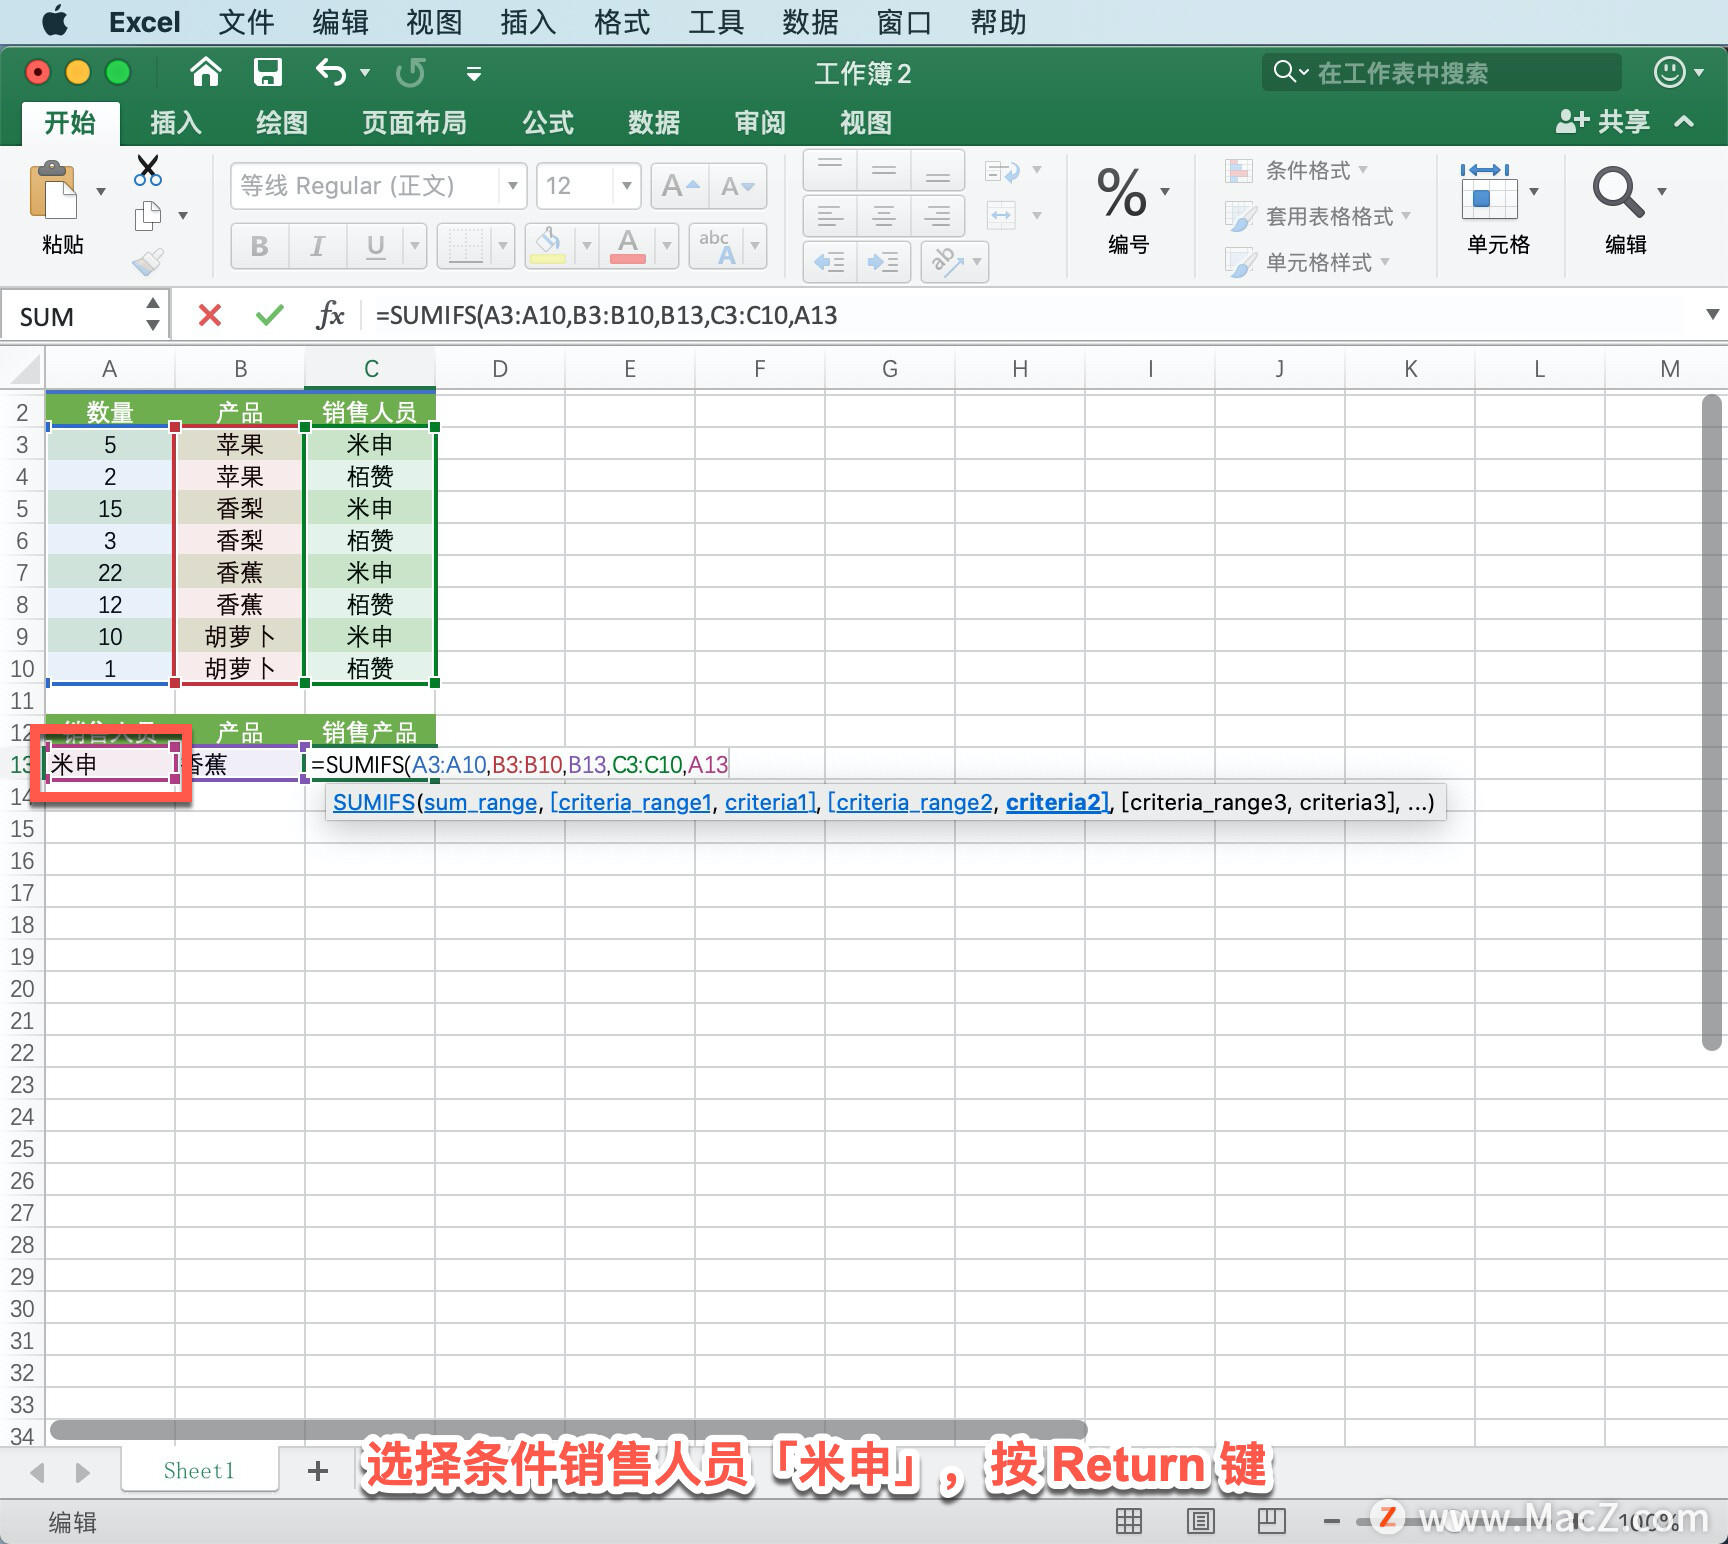This screenshot has width=1728, height=1544.
Task: Add a new sheet with plus button
Action: point(318,1470)
